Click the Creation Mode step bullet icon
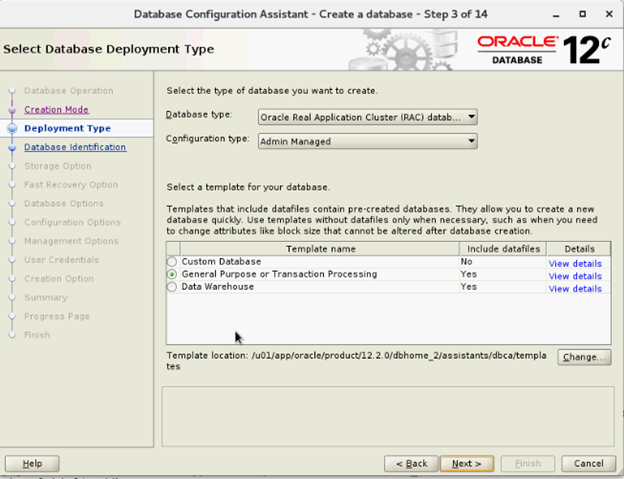The image size is (624, 479). tap(12, 110)
